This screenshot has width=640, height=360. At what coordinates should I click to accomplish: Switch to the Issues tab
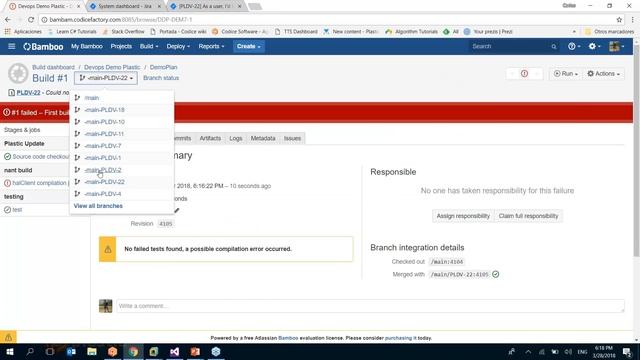[x=292, y=138]
